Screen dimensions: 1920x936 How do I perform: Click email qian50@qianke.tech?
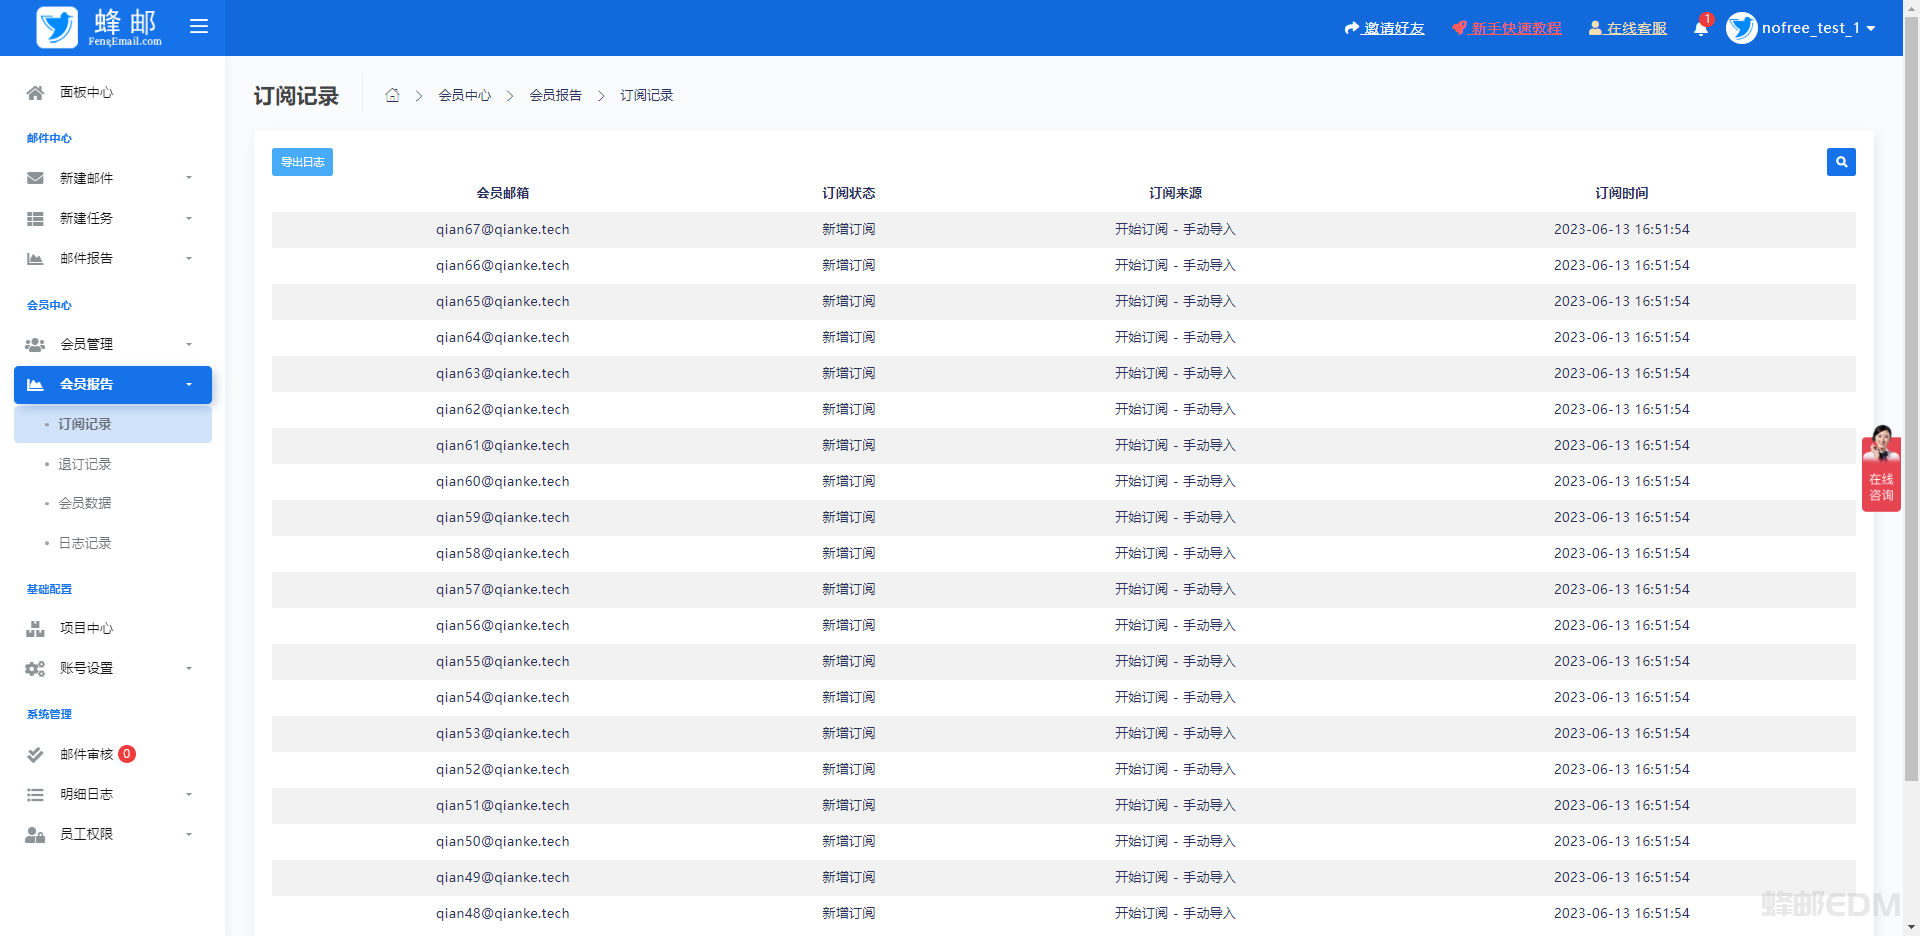point(503,841)
